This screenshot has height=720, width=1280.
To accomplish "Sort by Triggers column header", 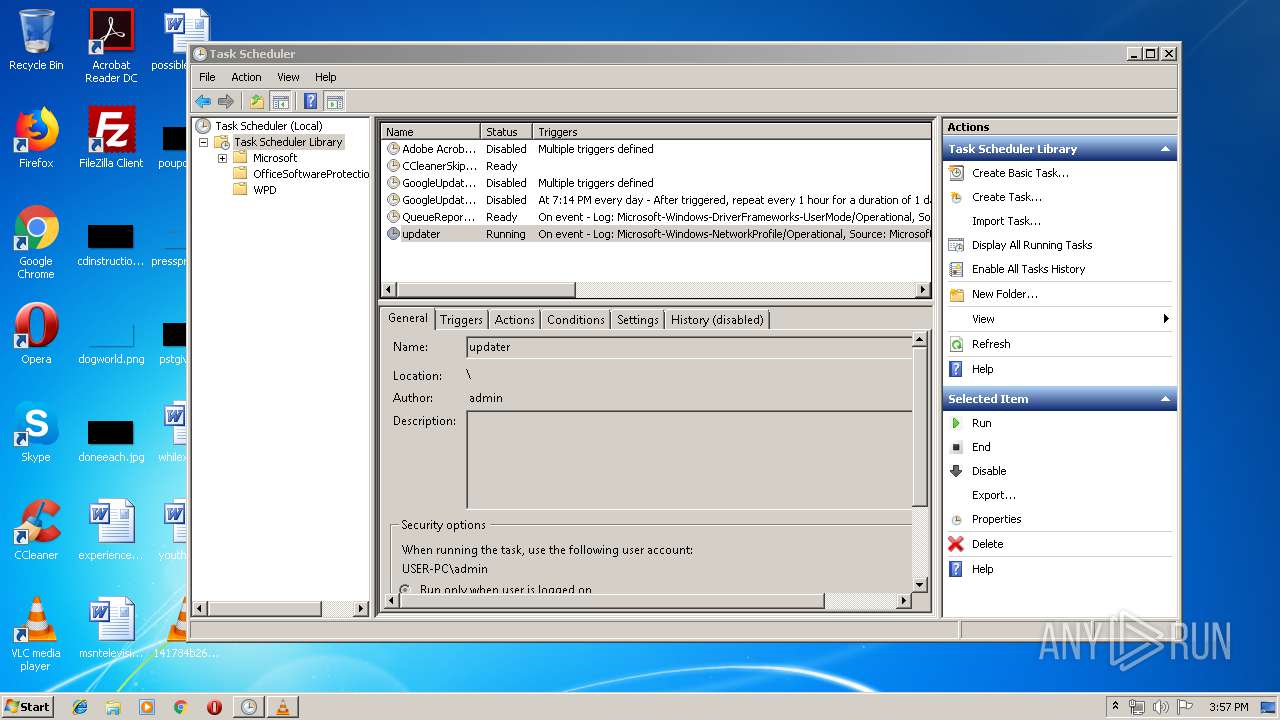I will [x=732, y=132].
